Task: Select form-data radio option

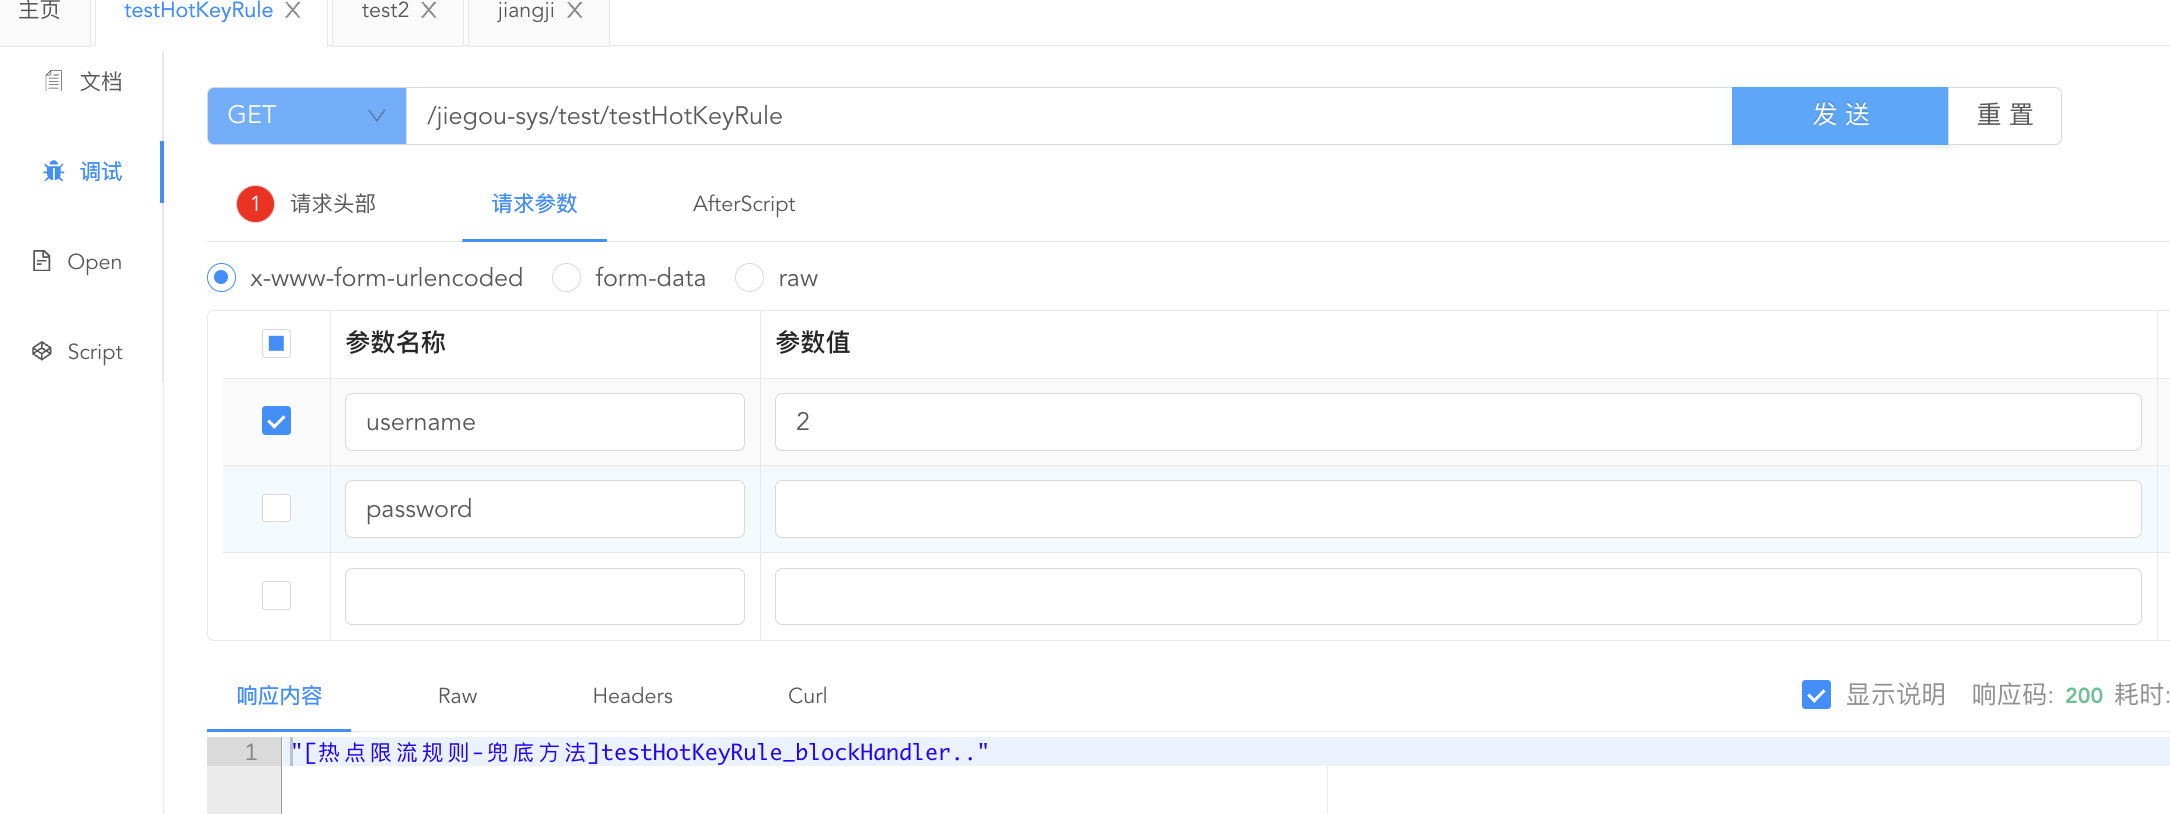Action: (x=566, y=277)
